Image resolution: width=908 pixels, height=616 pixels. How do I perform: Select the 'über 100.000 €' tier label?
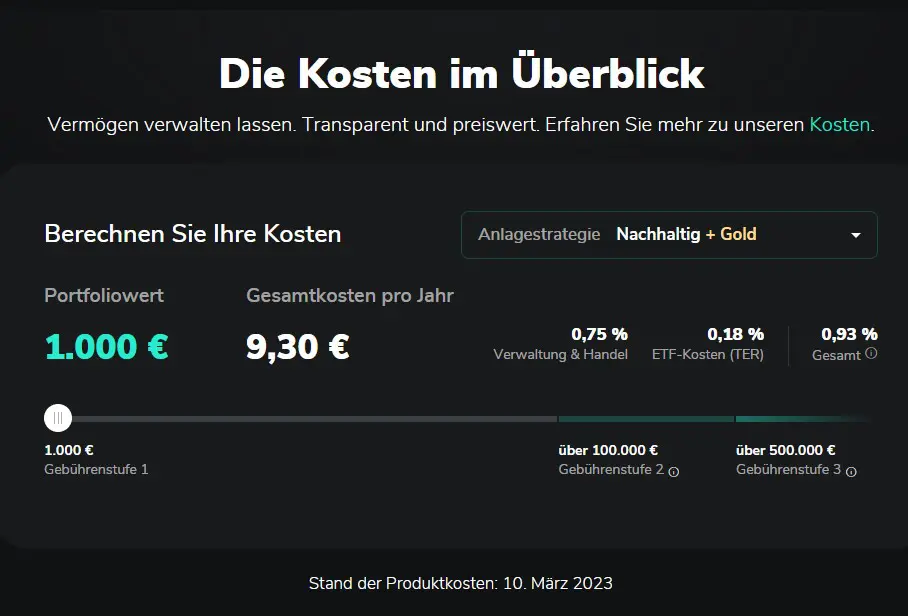tap(608, 450)
